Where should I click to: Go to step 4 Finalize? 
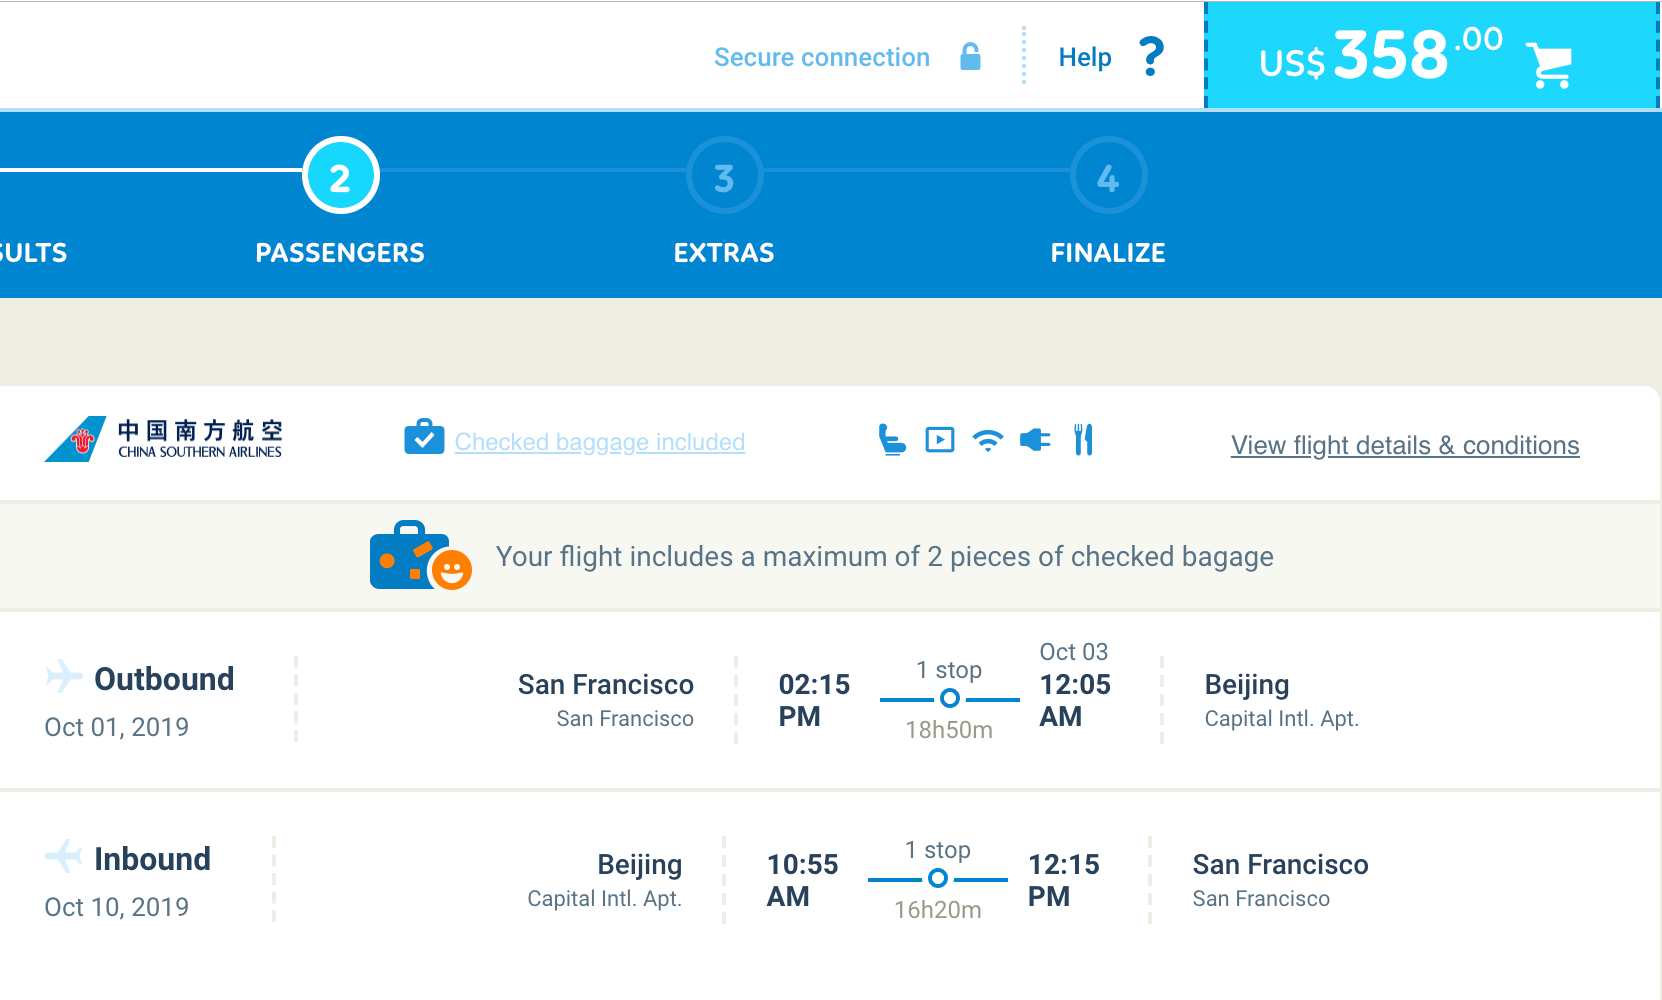1108,176
